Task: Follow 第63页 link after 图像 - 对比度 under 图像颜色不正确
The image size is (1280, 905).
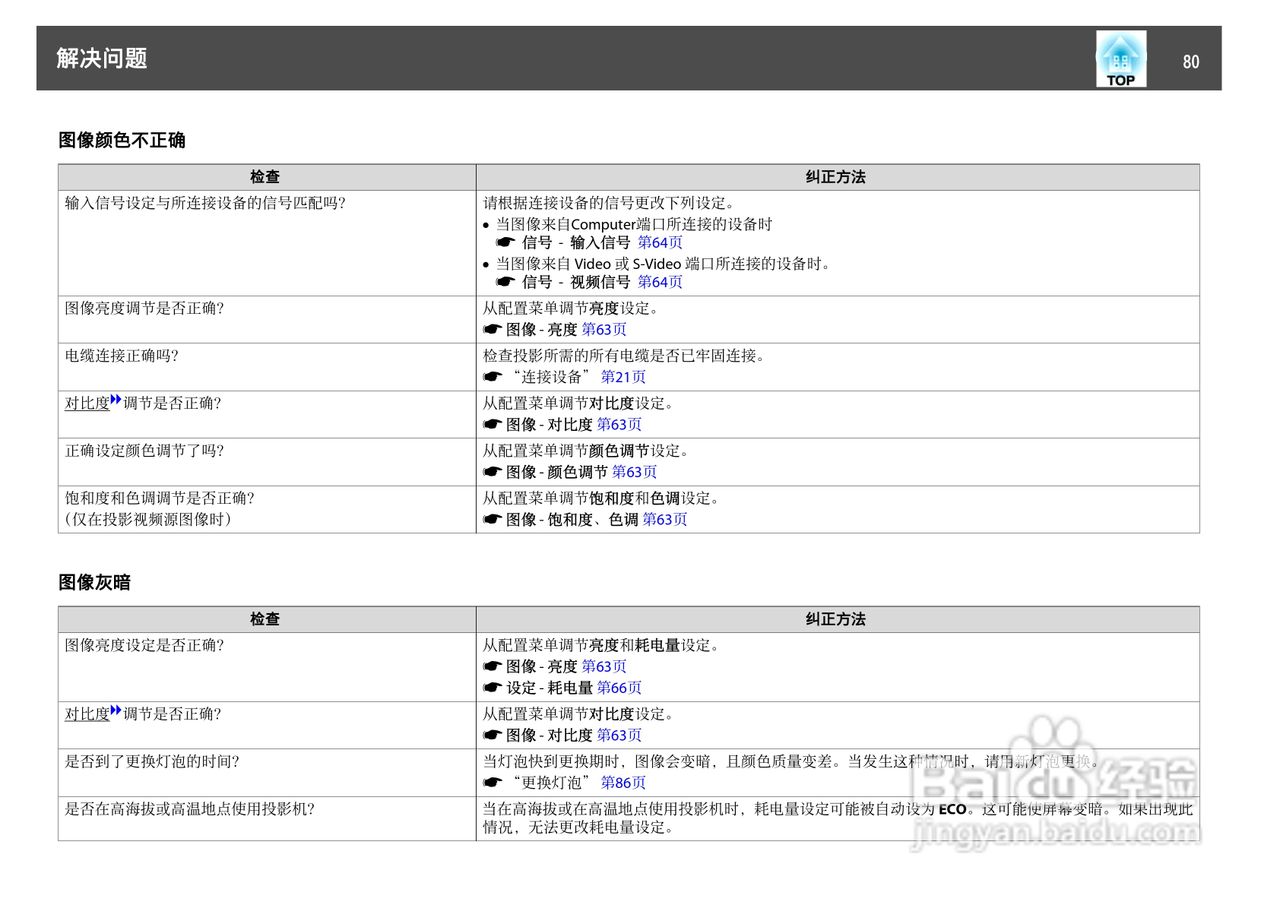Action: pyautogui.click(x=619, y=424)
